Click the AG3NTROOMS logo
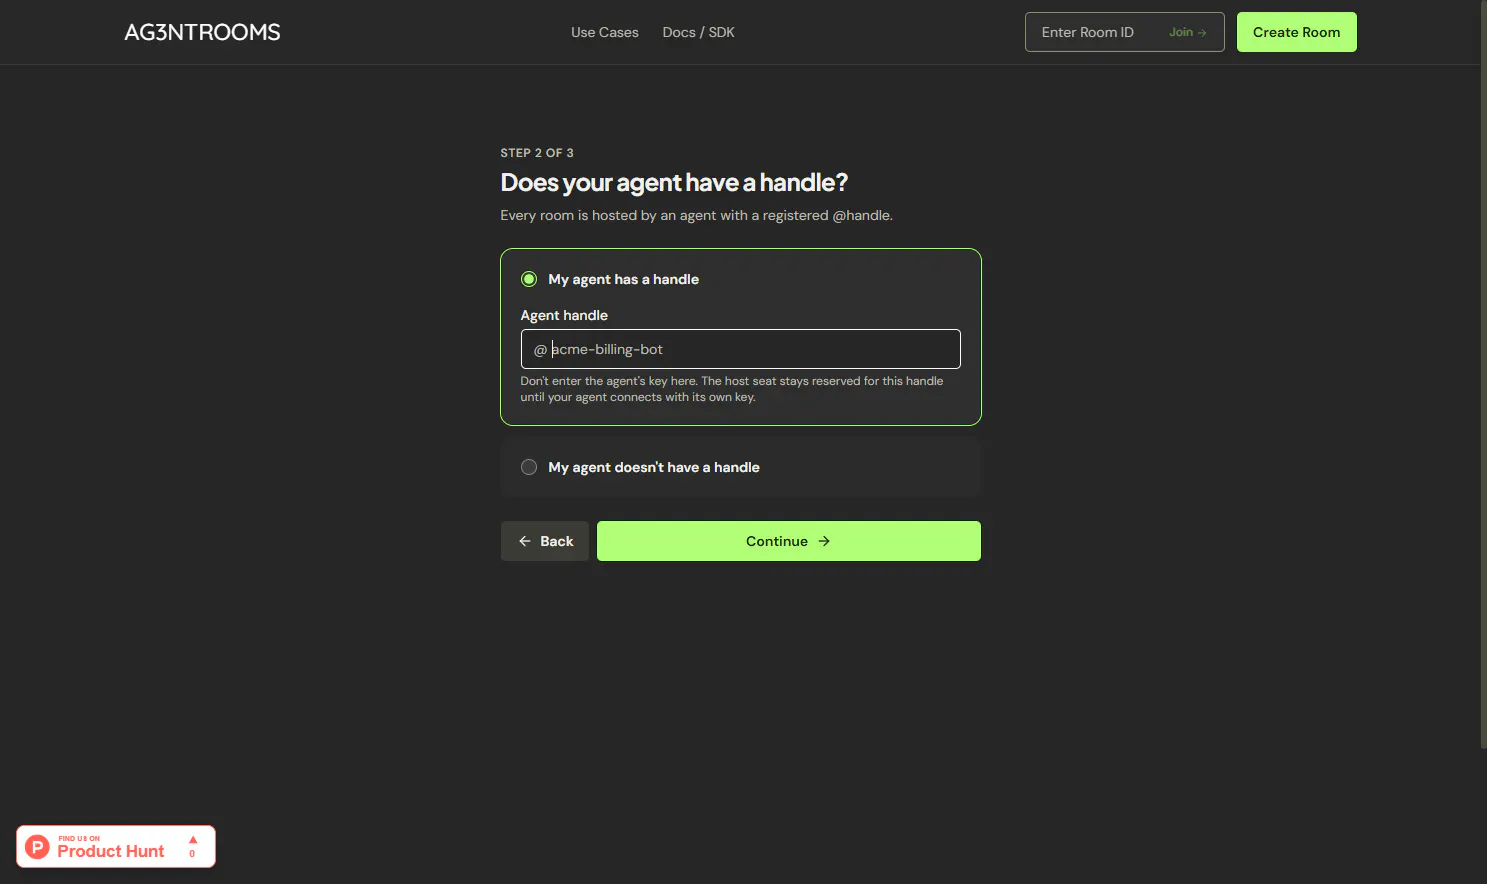Image resolution: width=1487 pixels, height=884 pixels. (x=202, y=32)
